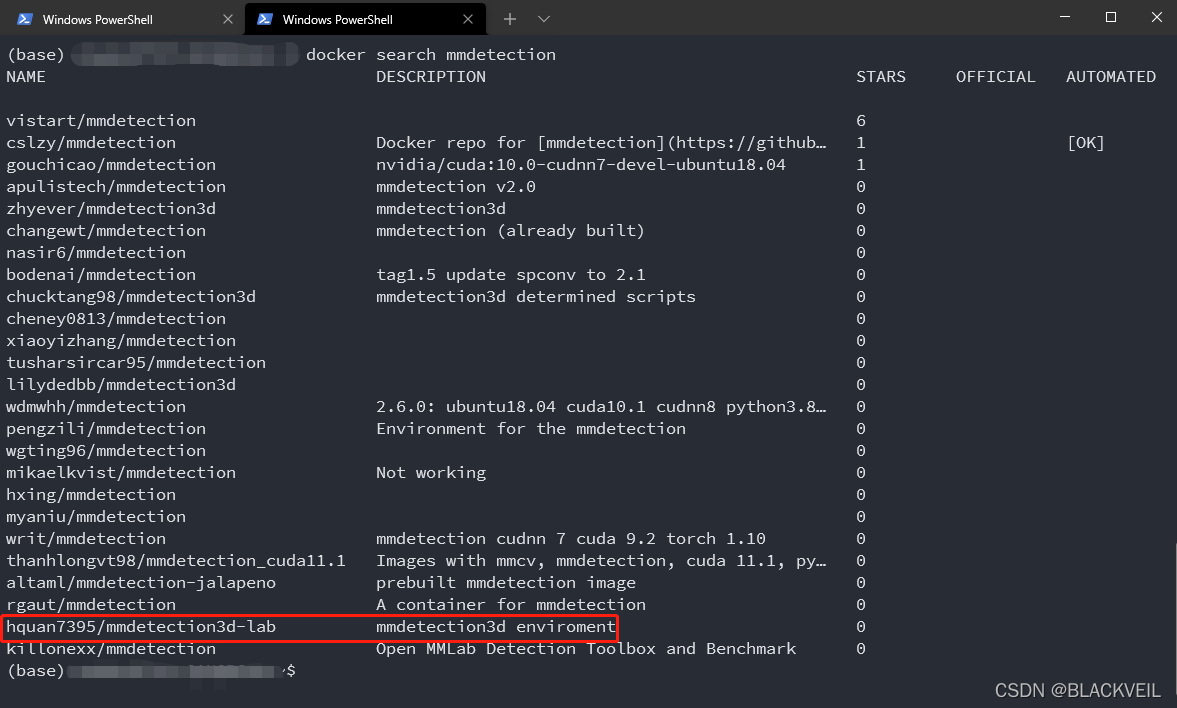Click the AUTOMATED column header text
This screenshot has height=708, width=1177.
[x=1111, y=77]
